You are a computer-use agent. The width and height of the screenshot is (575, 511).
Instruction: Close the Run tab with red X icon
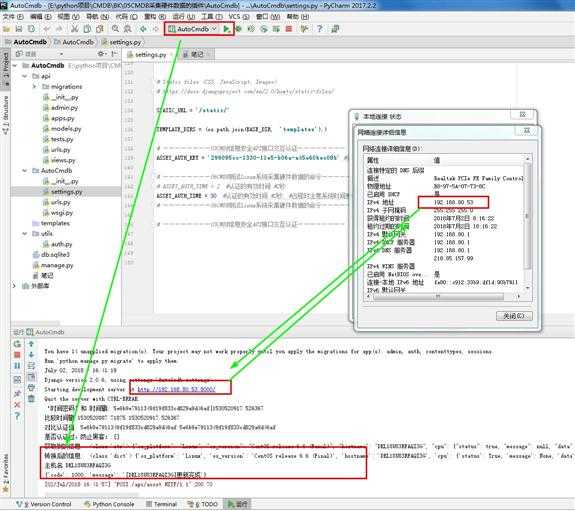click(17, 405)
